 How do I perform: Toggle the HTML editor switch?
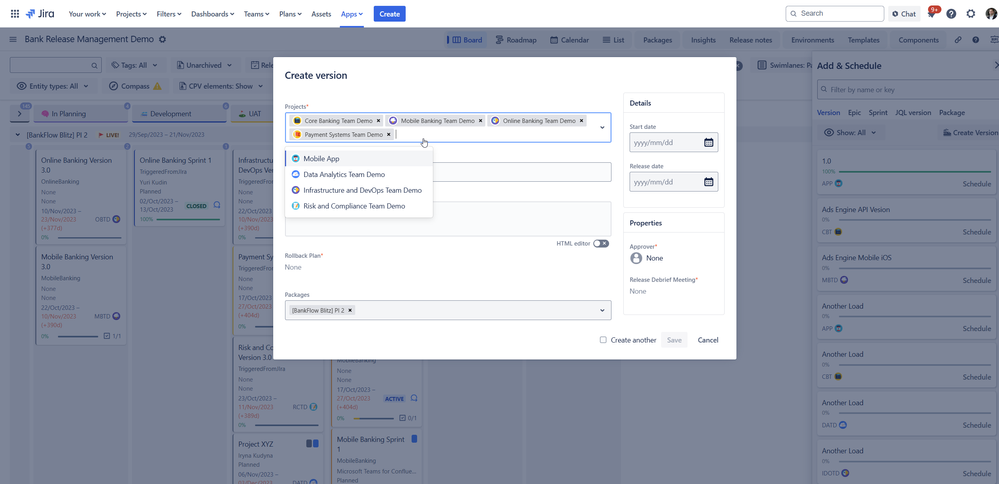[x=601, y=243]
